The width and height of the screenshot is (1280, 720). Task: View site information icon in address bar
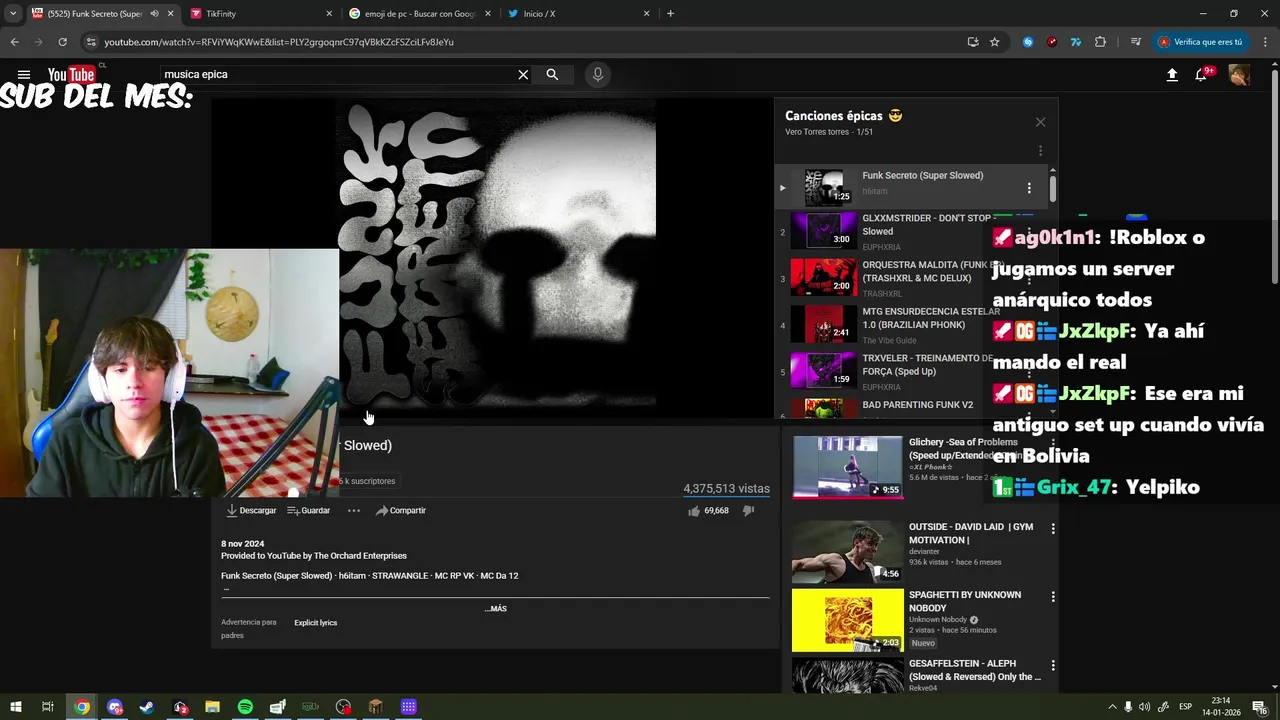click(91, 42)
